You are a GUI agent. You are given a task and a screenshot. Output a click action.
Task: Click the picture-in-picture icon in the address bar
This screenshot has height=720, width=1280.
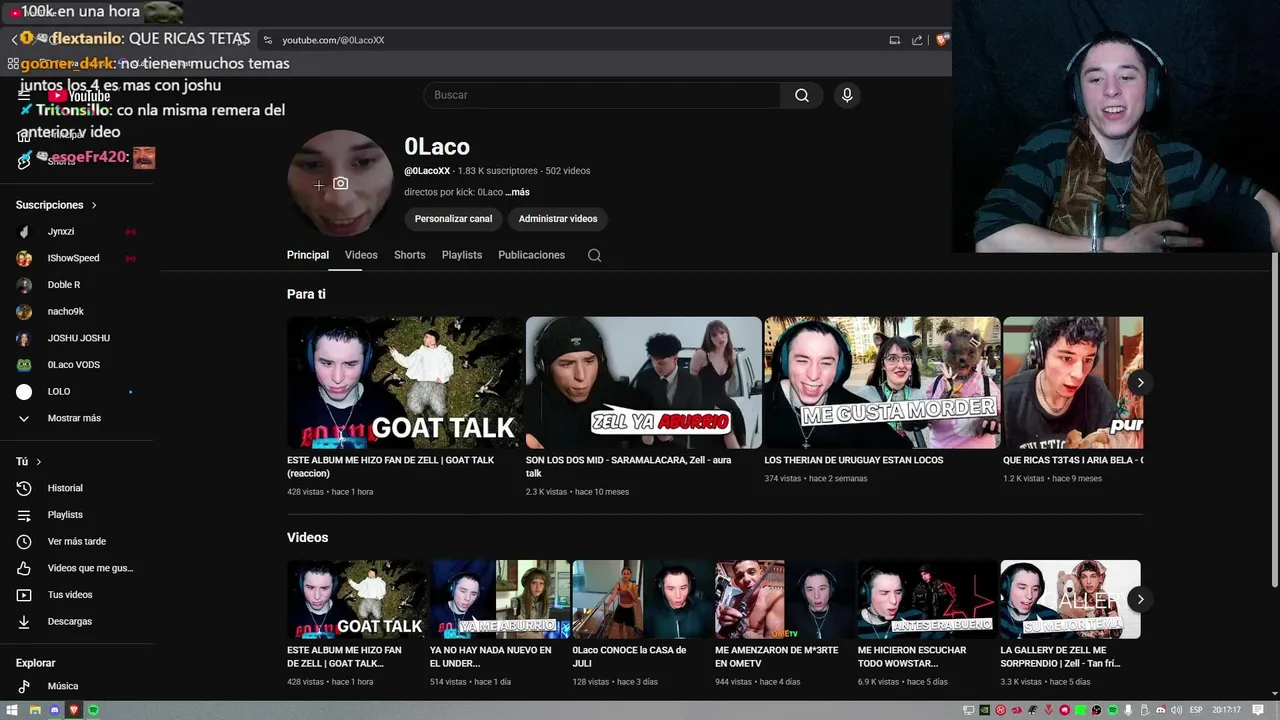895,40
